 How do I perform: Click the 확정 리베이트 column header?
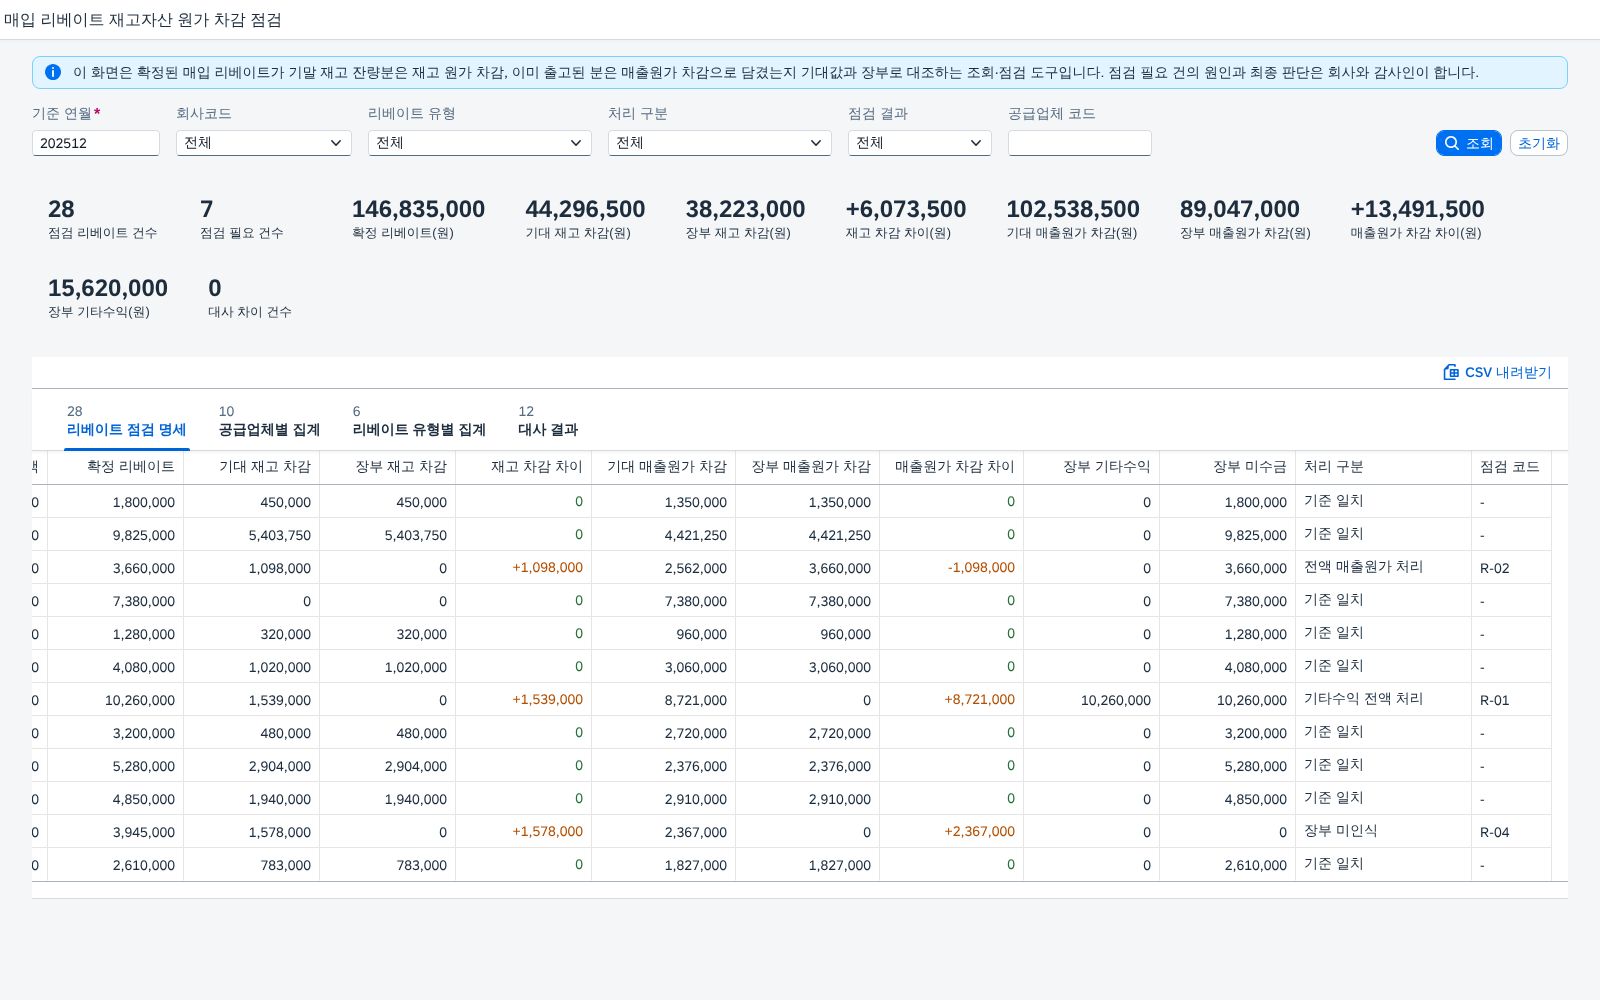coord(116,467)
